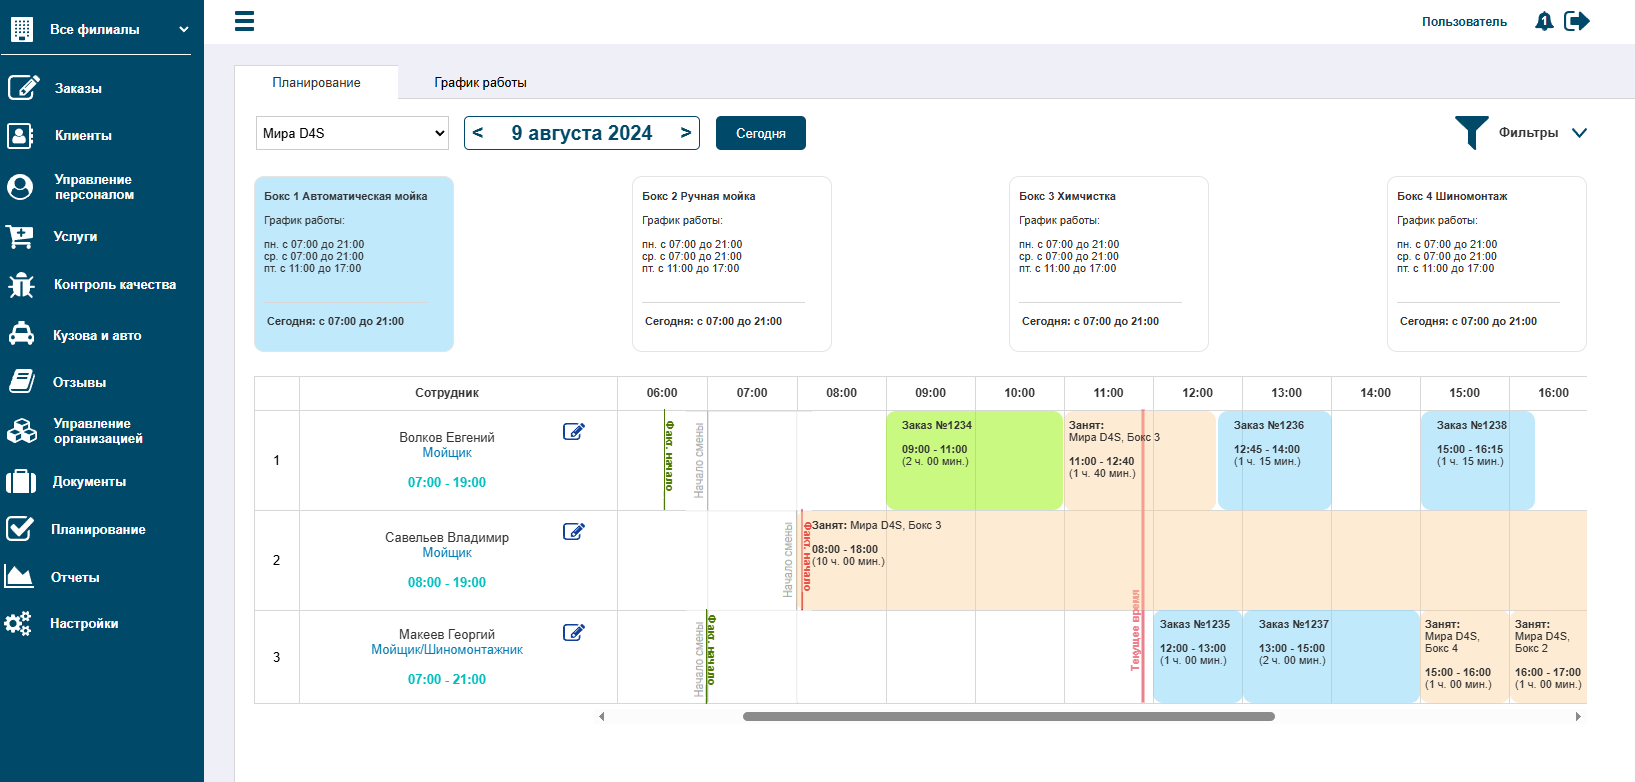The height and width of the screenshot is (782, 1635).
Task: Open the hamburger menu icon
Action: point(244,21)
